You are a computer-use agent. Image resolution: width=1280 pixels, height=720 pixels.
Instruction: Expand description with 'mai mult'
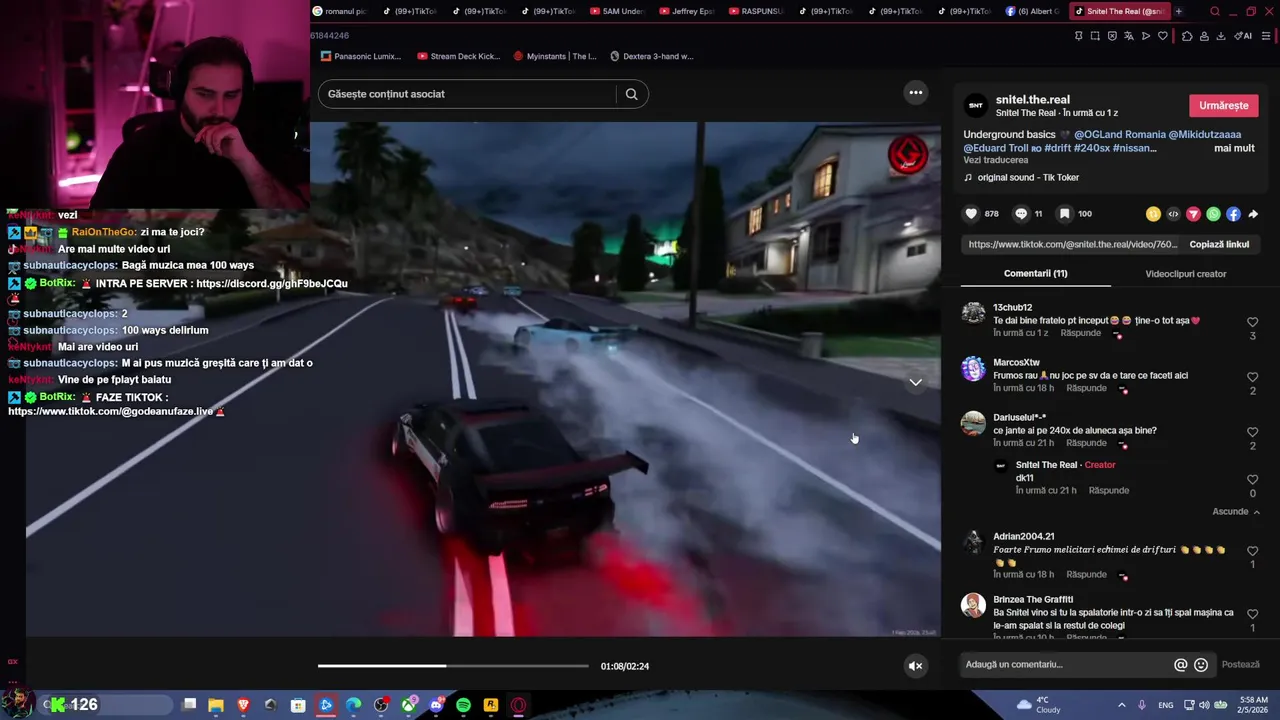1234,148
